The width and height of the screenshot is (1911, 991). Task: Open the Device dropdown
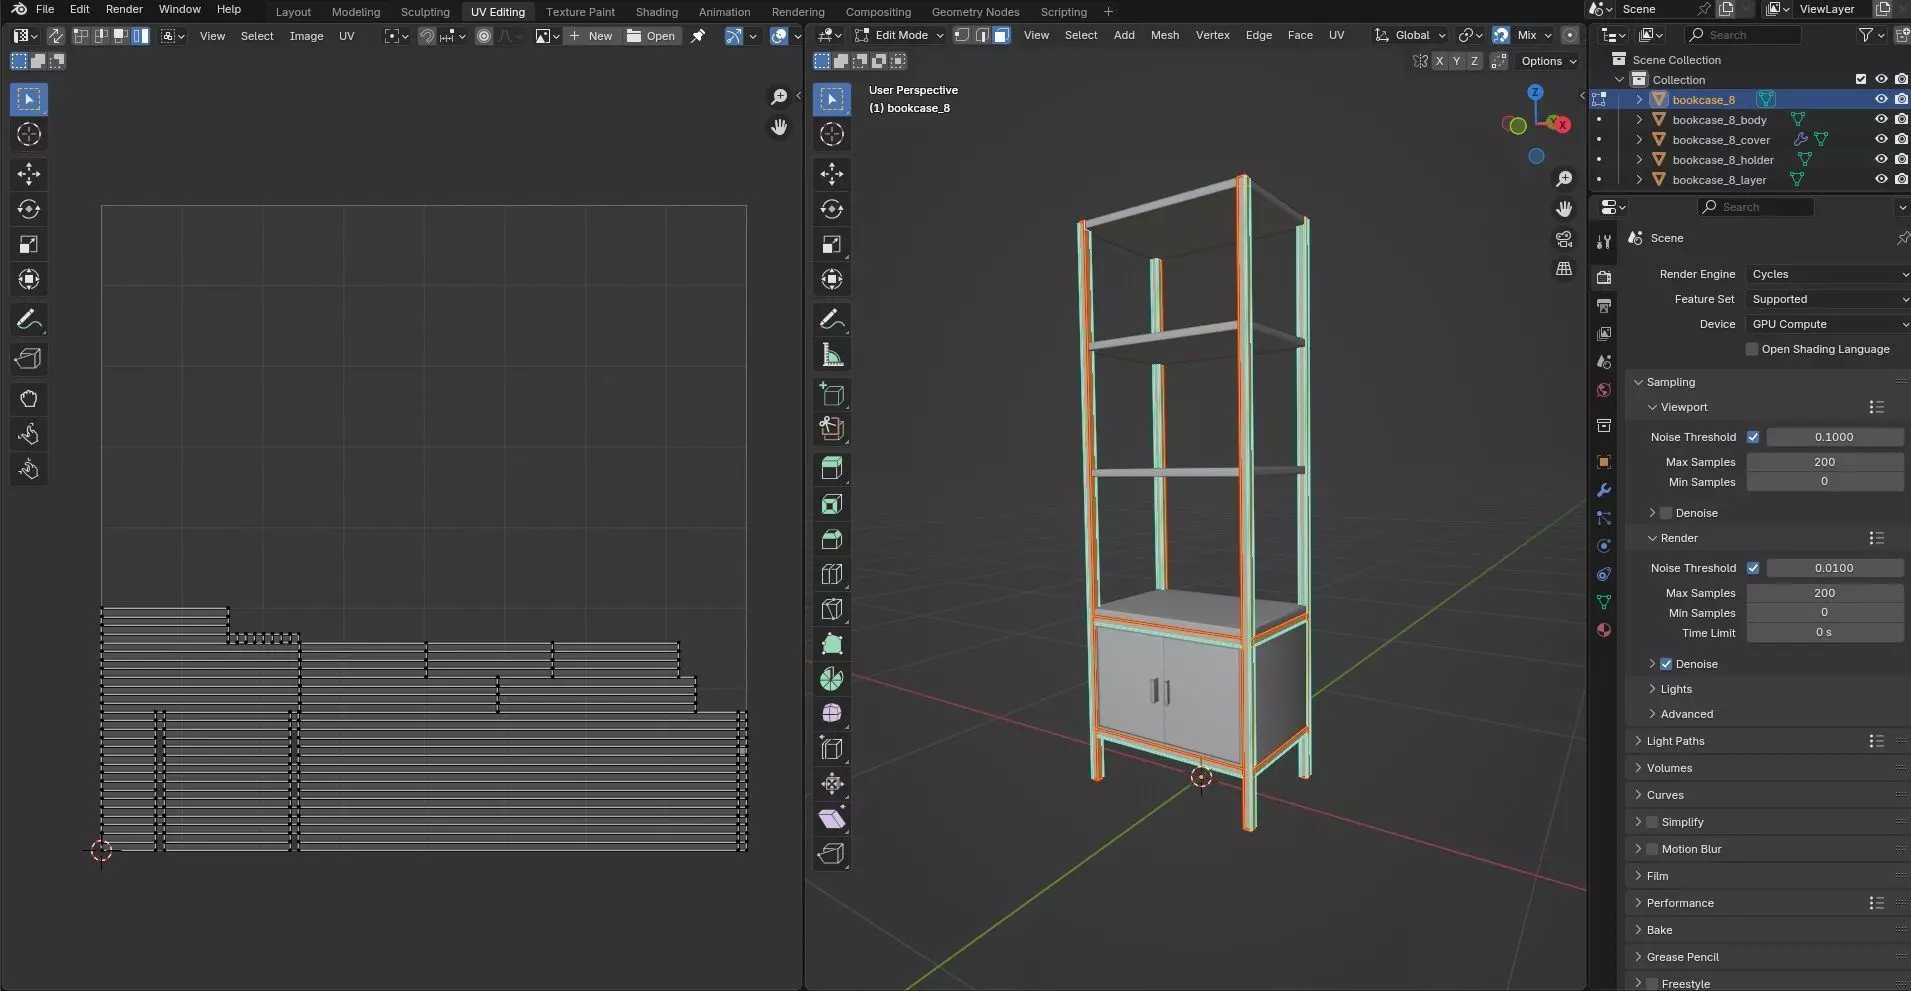point(1828,324)
